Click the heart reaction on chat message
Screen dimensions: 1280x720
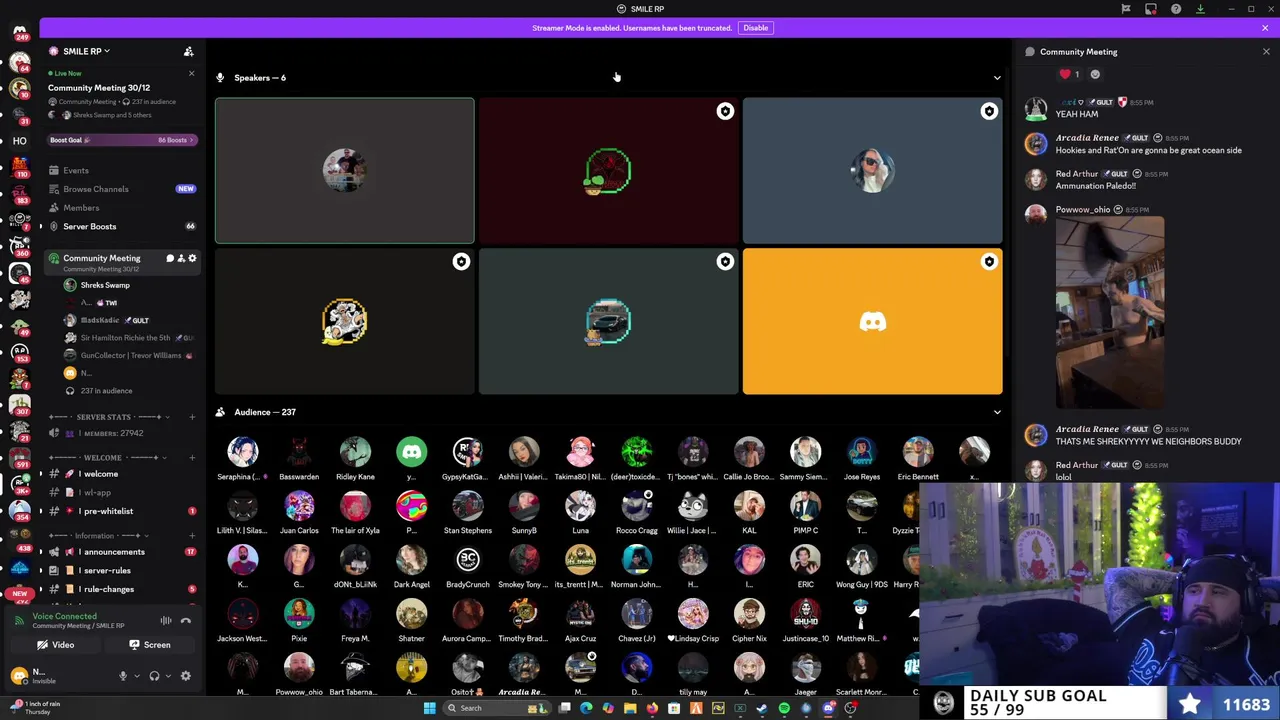coord(1069,74)
